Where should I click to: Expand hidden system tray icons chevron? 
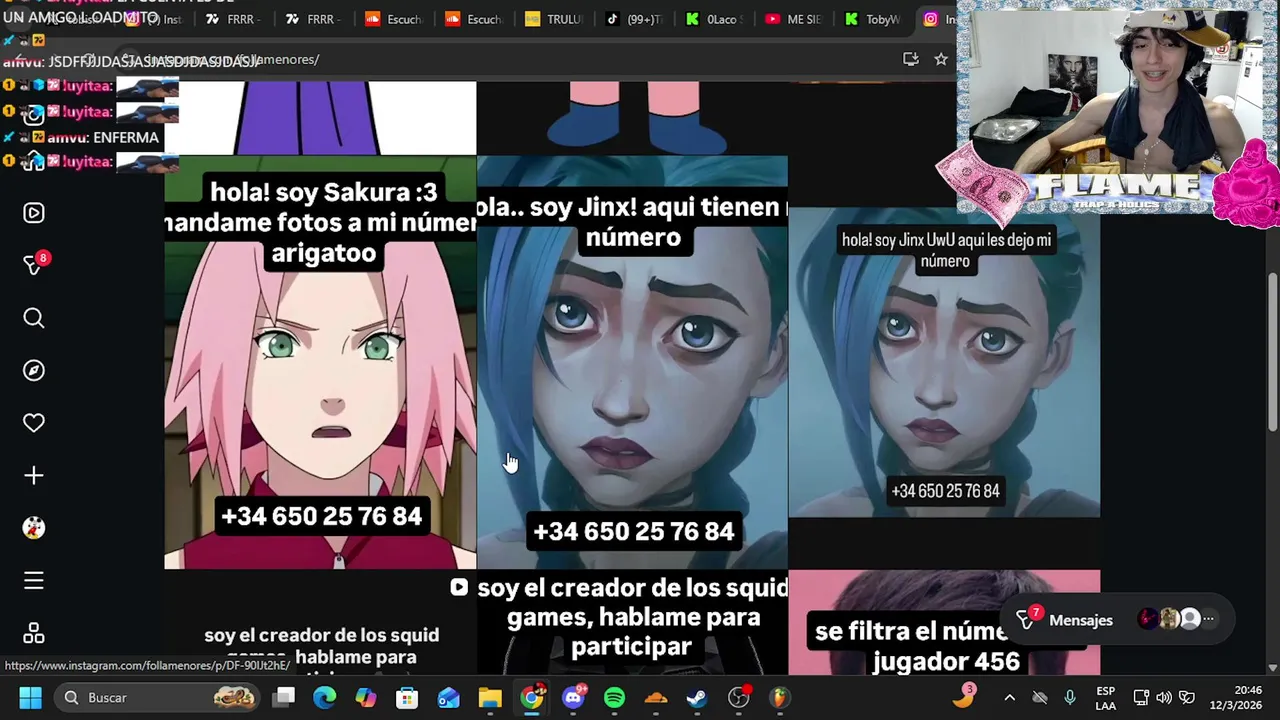[1009, 697]
